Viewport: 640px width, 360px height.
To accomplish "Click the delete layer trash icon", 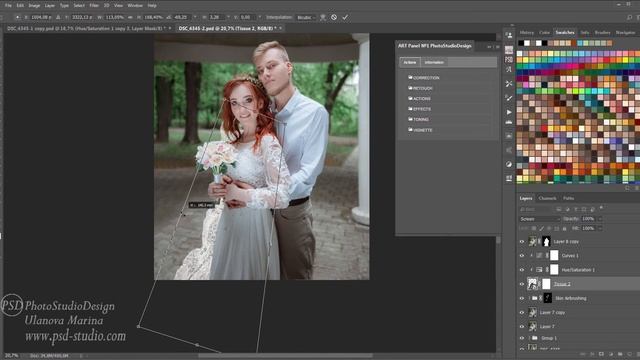I will 638,354.
